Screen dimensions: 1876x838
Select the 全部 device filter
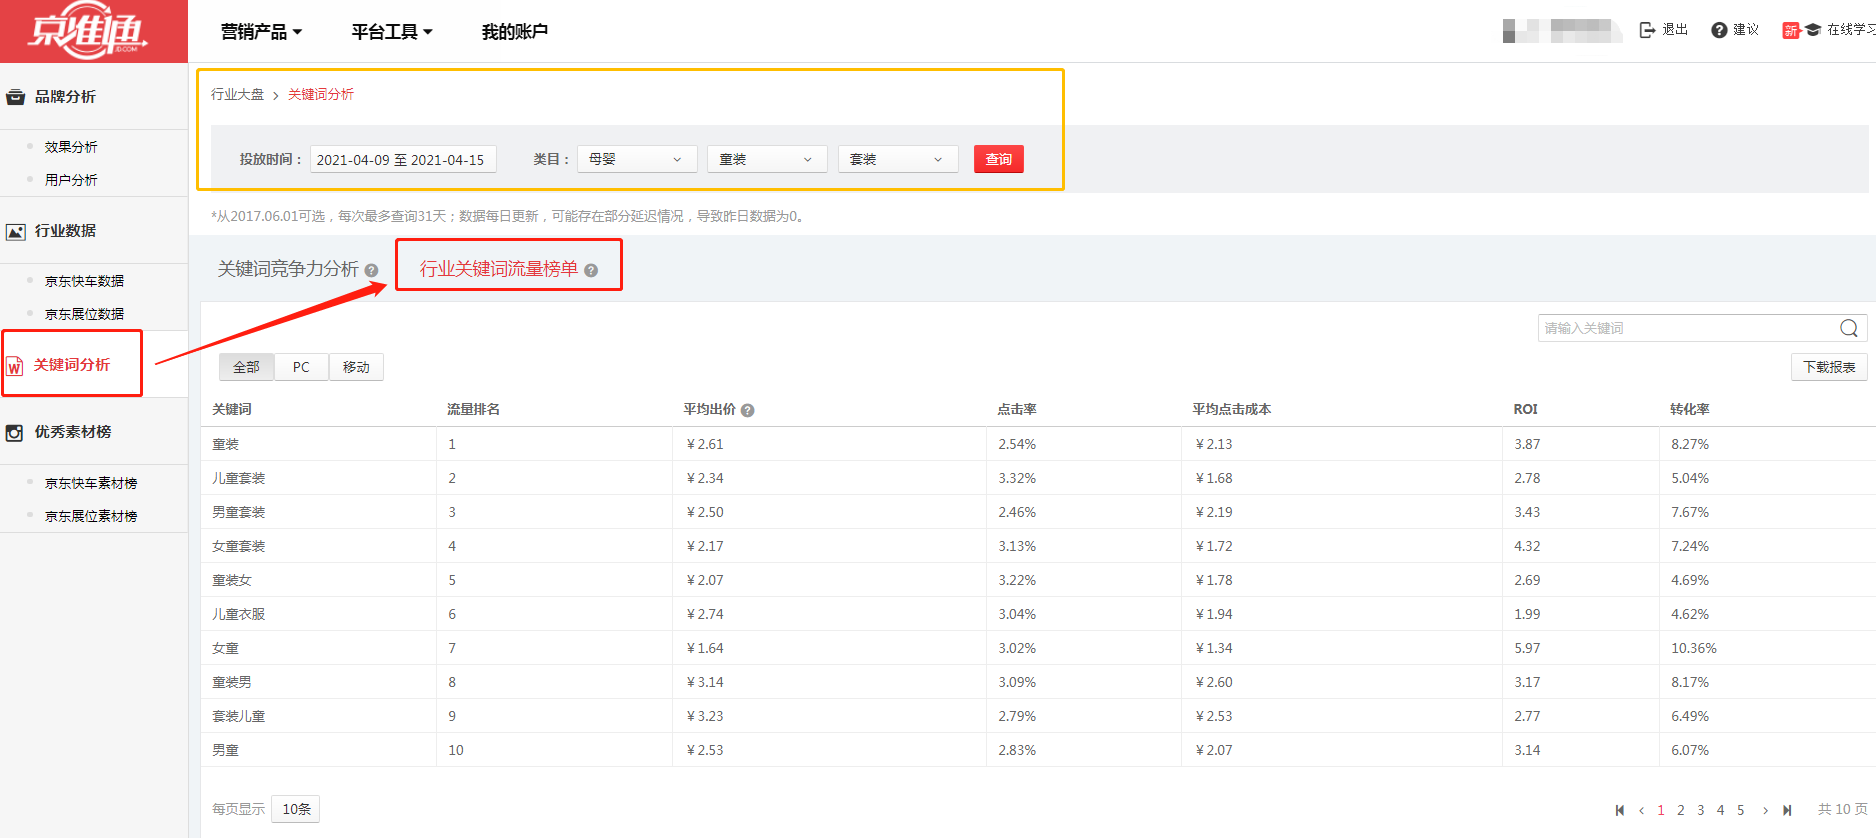(x=246, y=367)
